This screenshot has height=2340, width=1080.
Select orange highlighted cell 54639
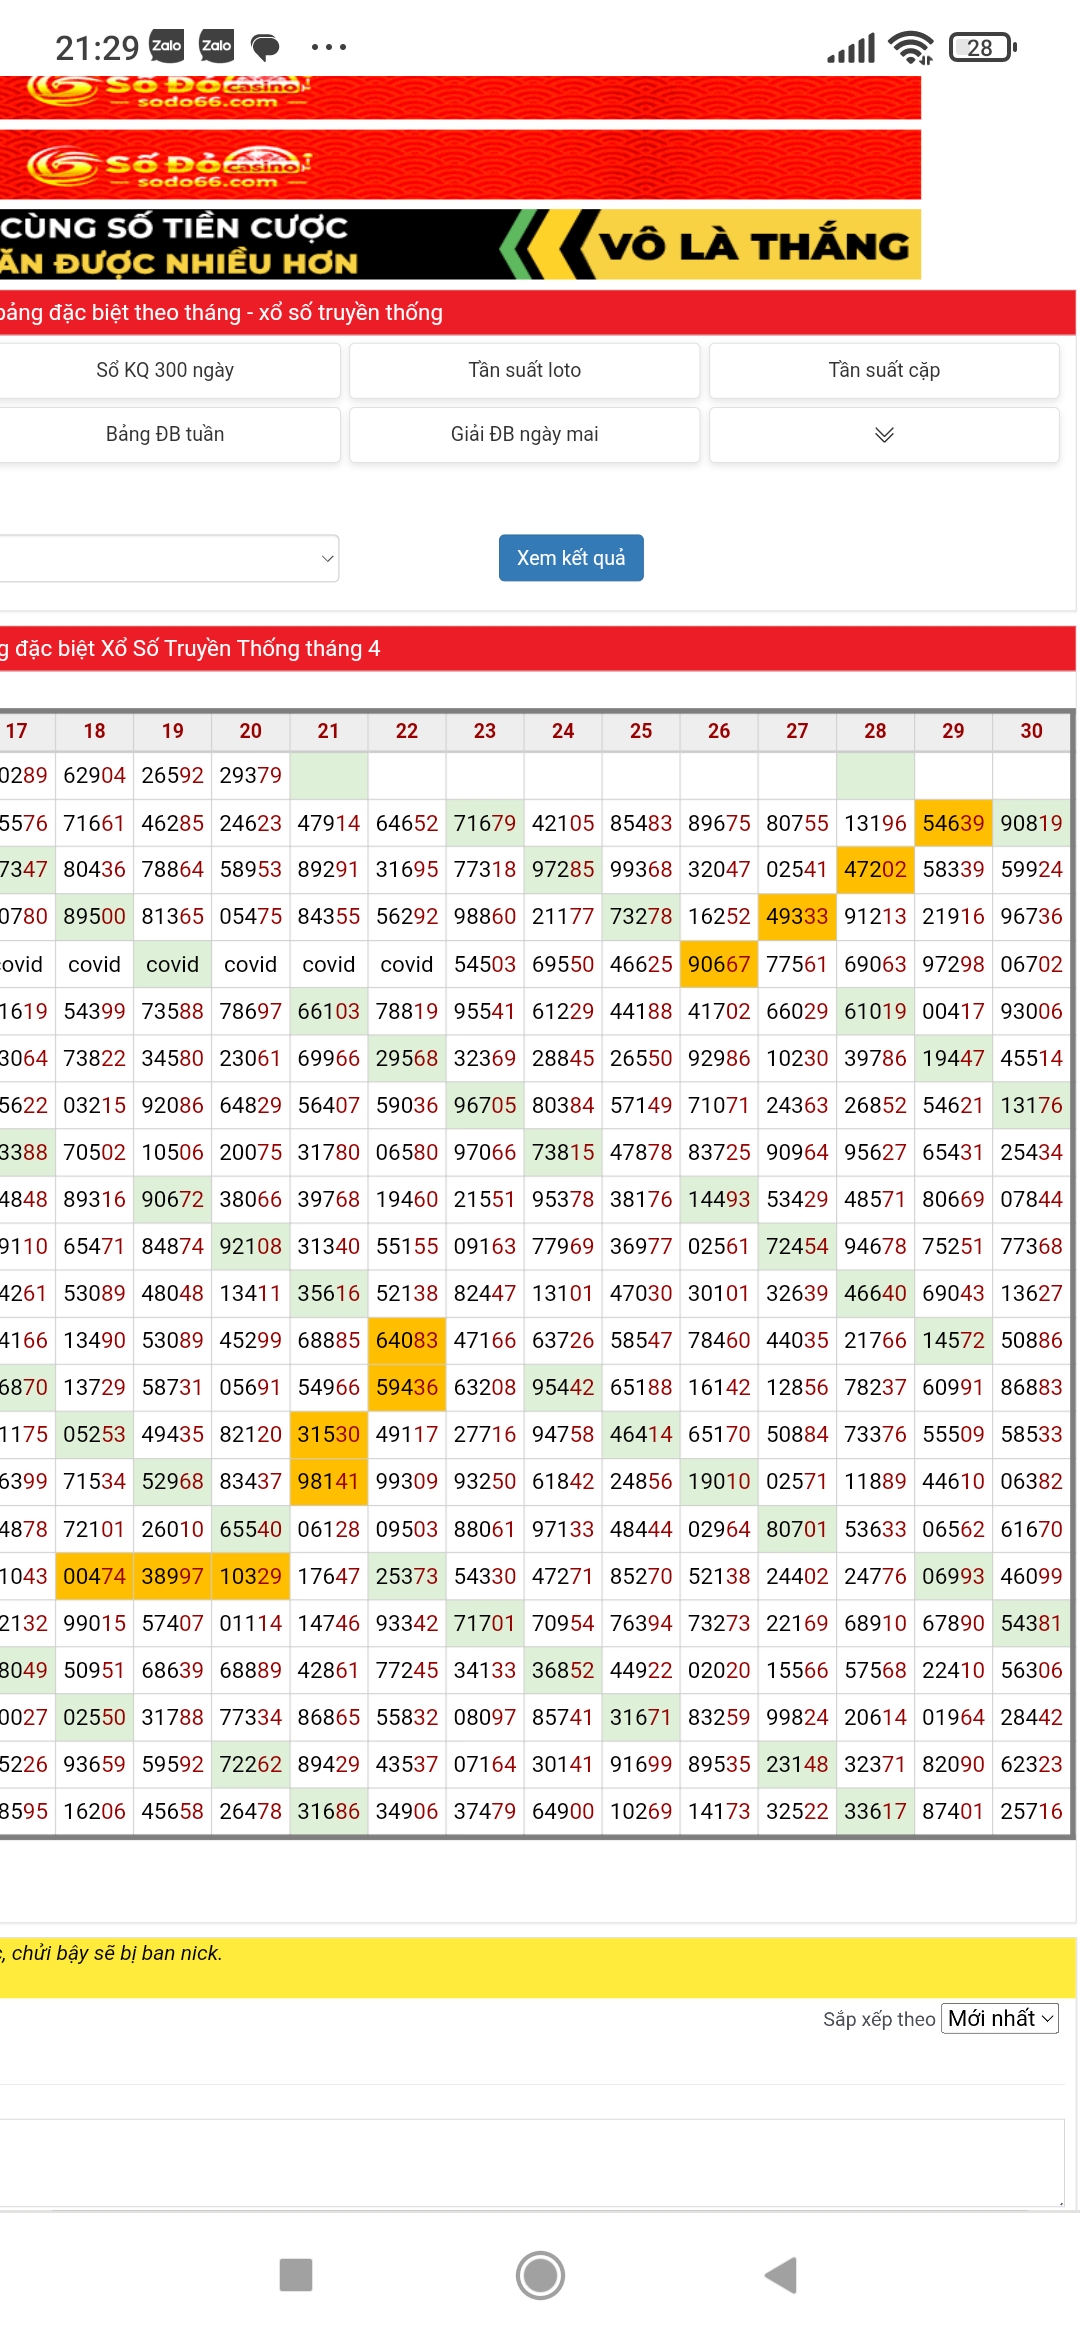coord(953,823)
